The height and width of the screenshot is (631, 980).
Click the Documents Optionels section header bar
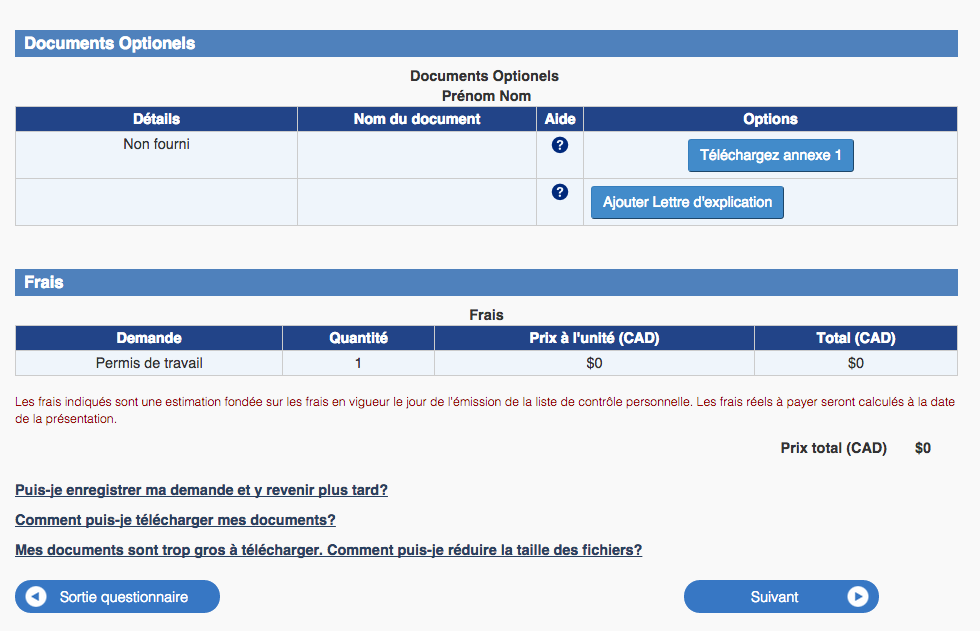click(486, 44)
